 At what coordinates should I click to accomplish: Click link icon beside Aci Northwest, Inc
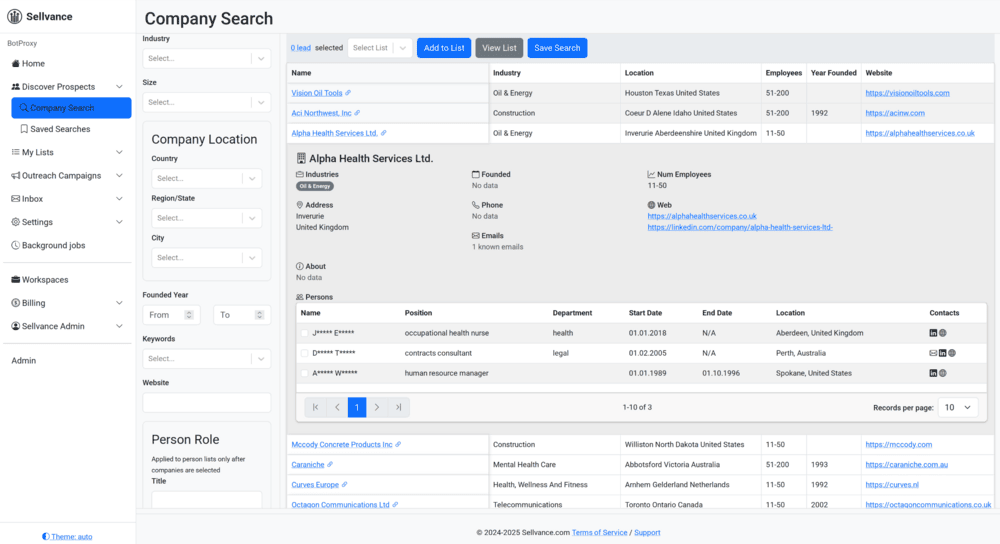tap(357, 113)
